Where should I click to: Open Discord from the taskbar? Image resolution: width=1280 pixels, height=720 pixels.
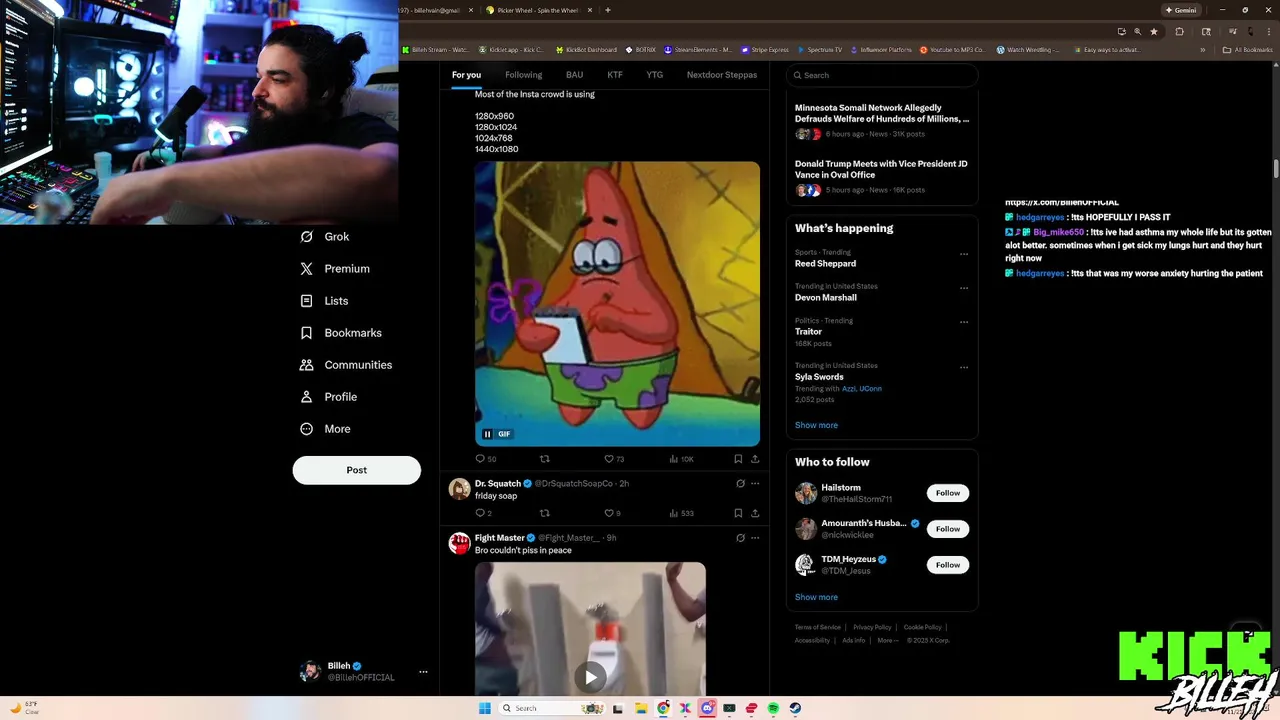708,708
